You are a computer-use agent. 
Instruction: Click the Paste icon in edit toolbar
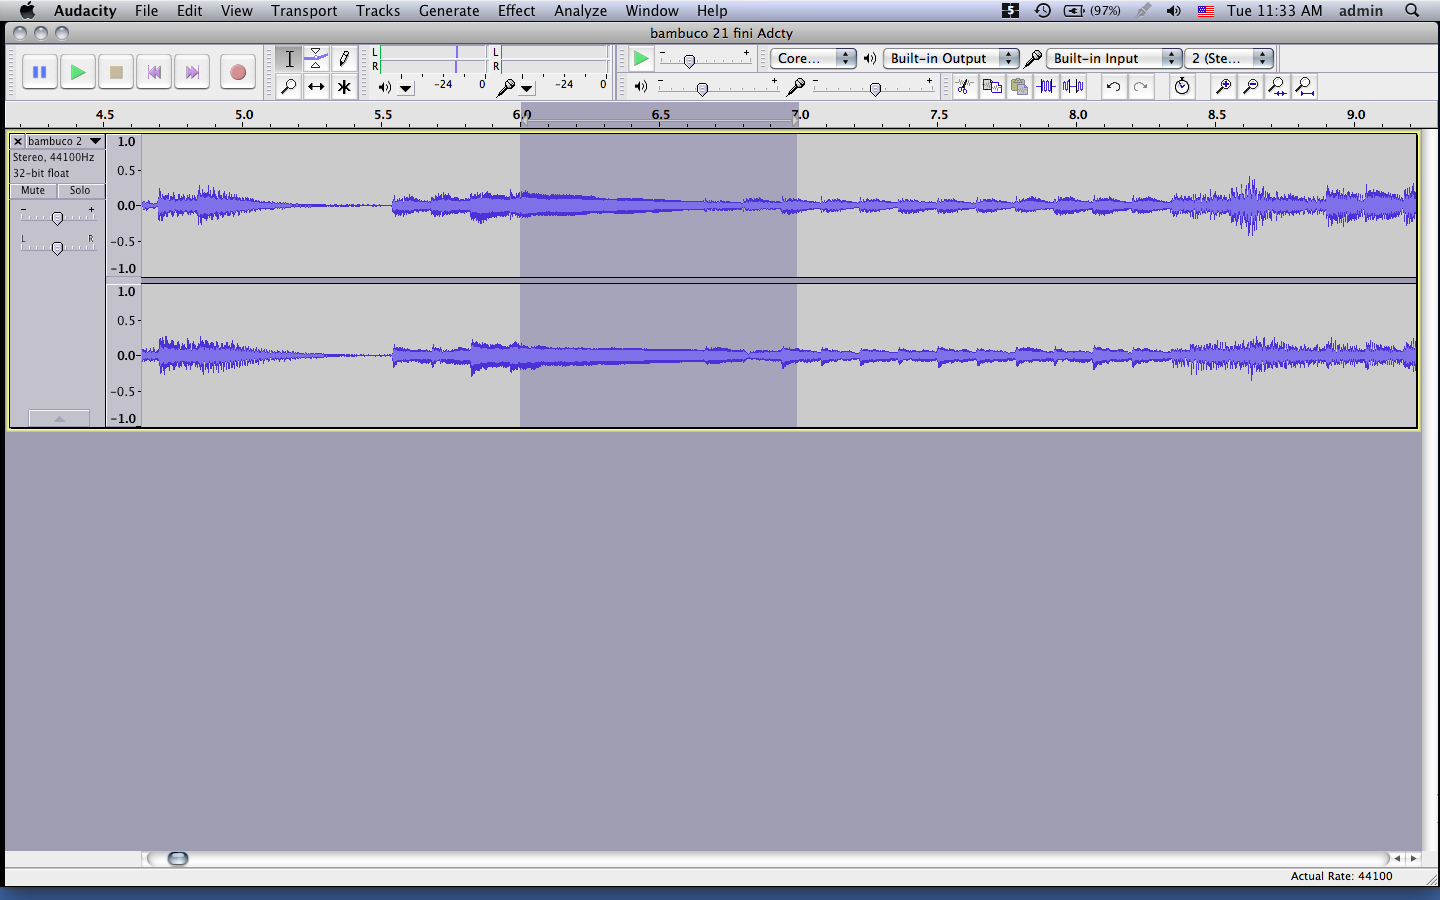click(x=1019, y=87)
